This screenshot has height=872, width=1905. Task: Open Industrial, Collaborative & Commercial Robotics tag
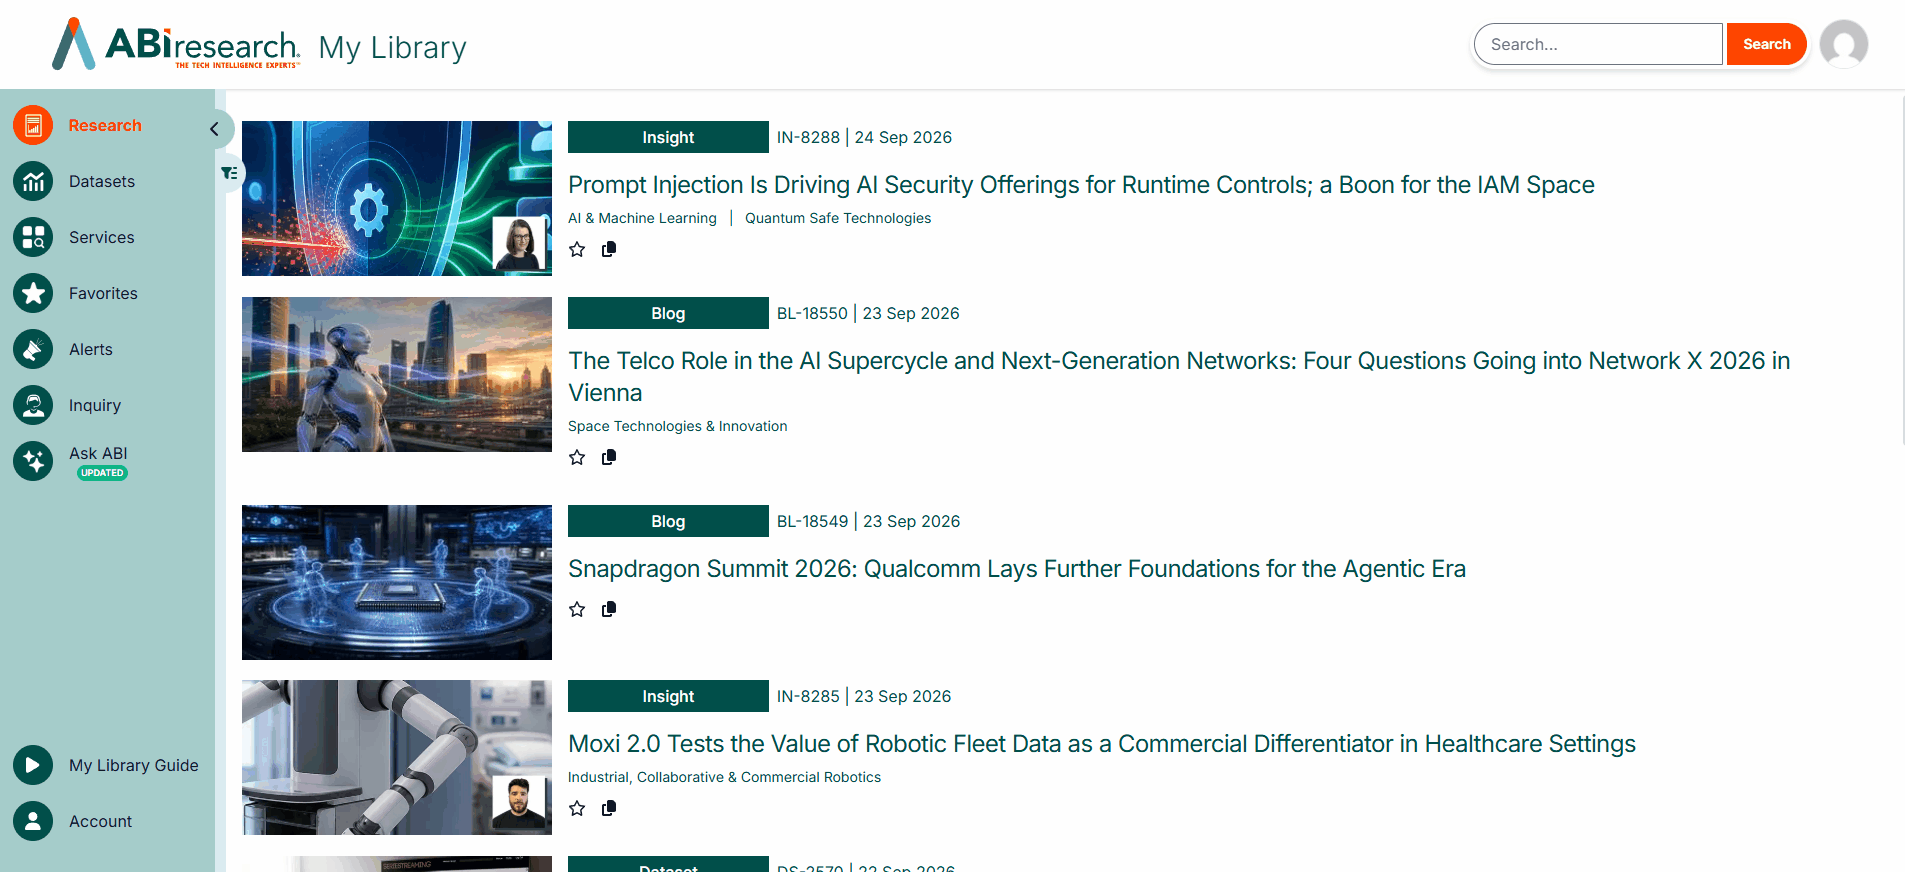[724, 777]
